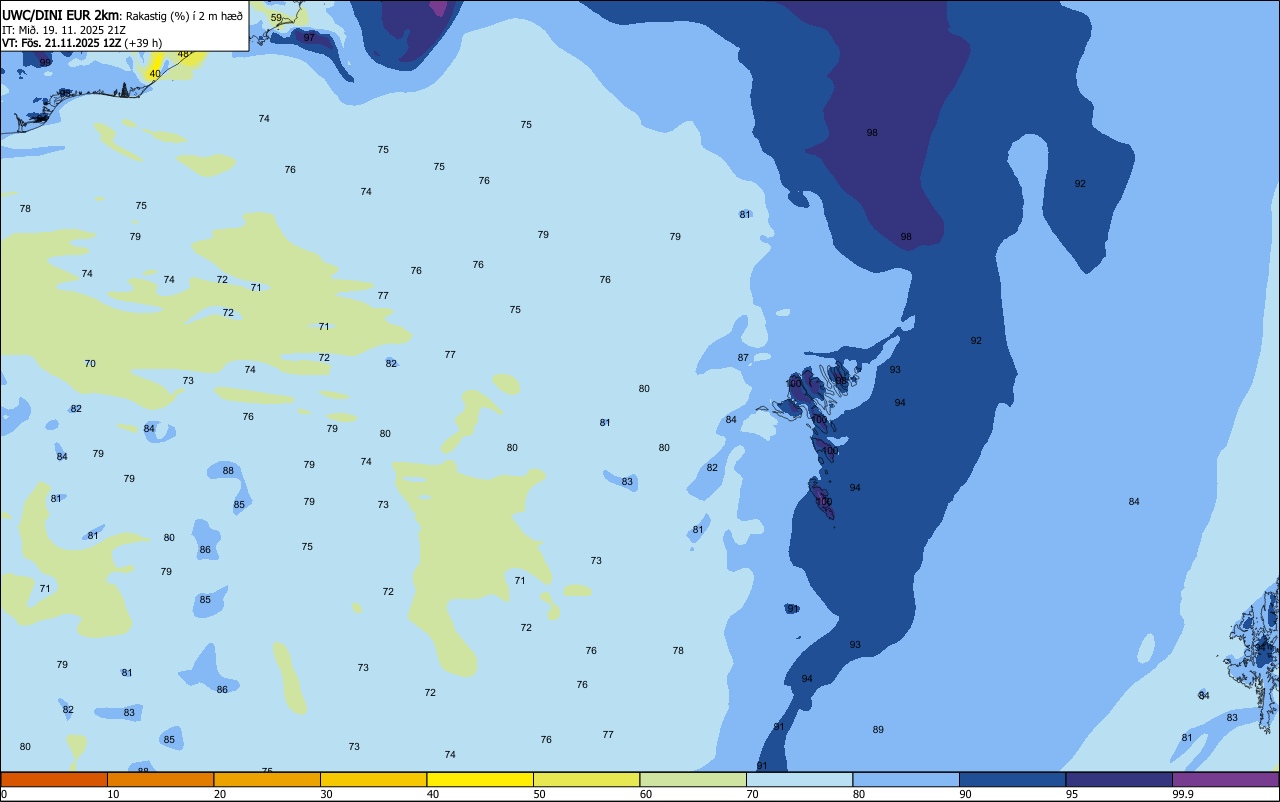The height and width of the screenshot is (802, 1280).
Task: Click the humidity value 59 on the map
Action: pos(276,17)
